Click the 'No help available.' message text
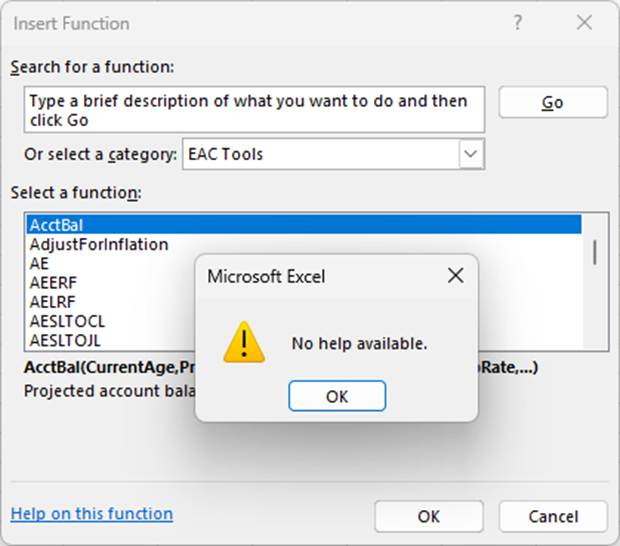Screen dimensions: 620x546 359,344
